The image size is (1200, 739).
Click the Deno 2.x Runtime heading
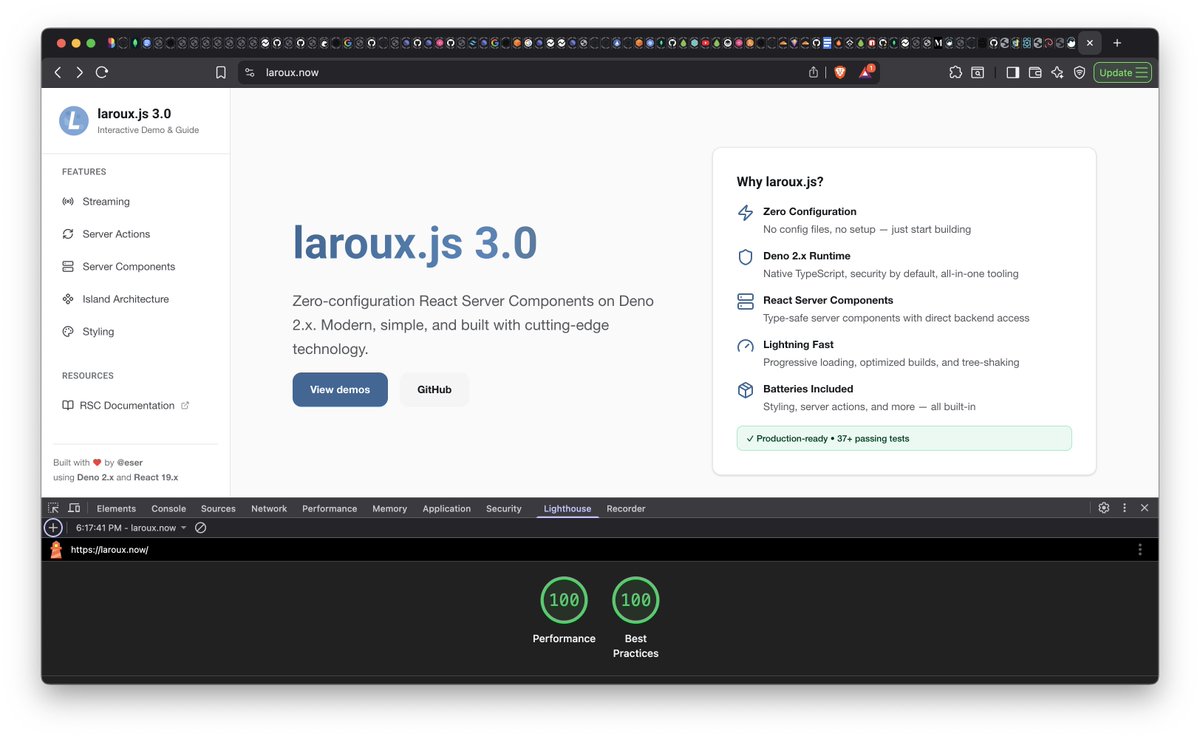(807, 255)
